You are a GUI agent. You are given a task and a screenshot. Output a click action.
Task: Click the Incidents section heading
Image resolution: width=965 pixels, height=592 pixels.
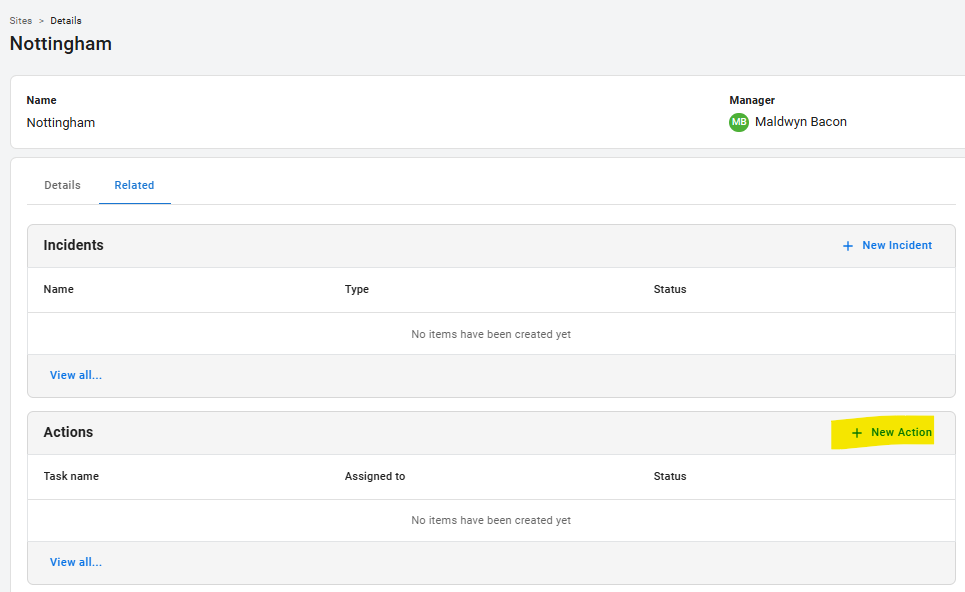point(74,245)
